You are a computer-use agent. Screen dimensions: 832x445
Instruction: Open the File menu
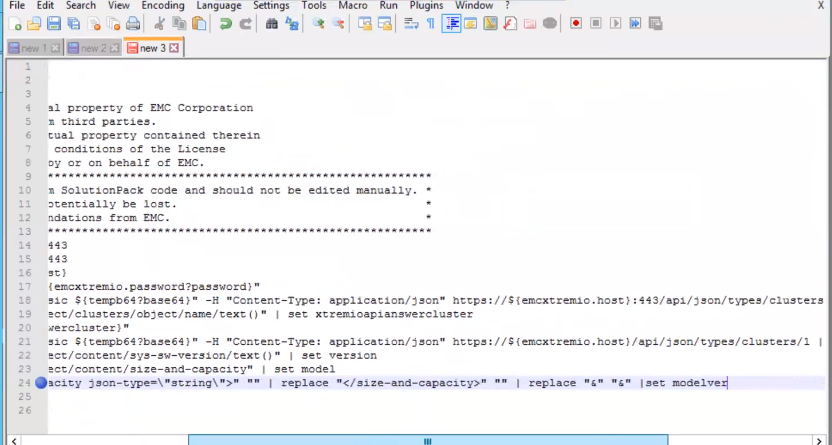tap(17, 6)
